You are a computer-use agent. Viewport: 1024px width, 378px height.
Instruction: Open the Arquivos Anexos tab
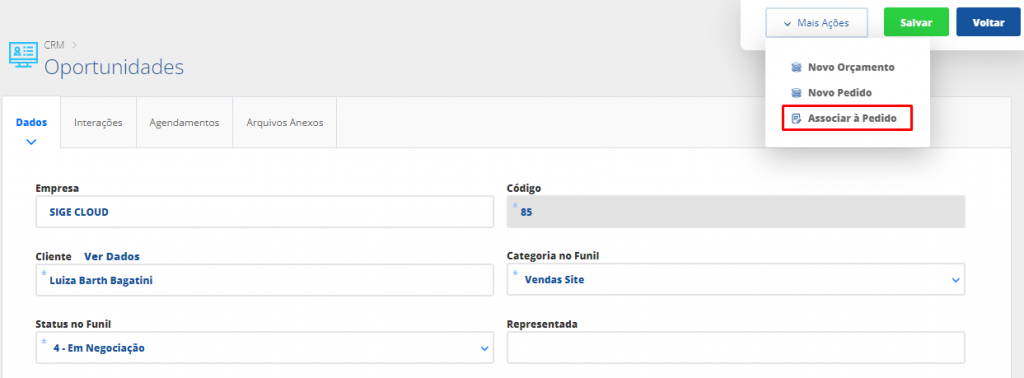(285, 122)
